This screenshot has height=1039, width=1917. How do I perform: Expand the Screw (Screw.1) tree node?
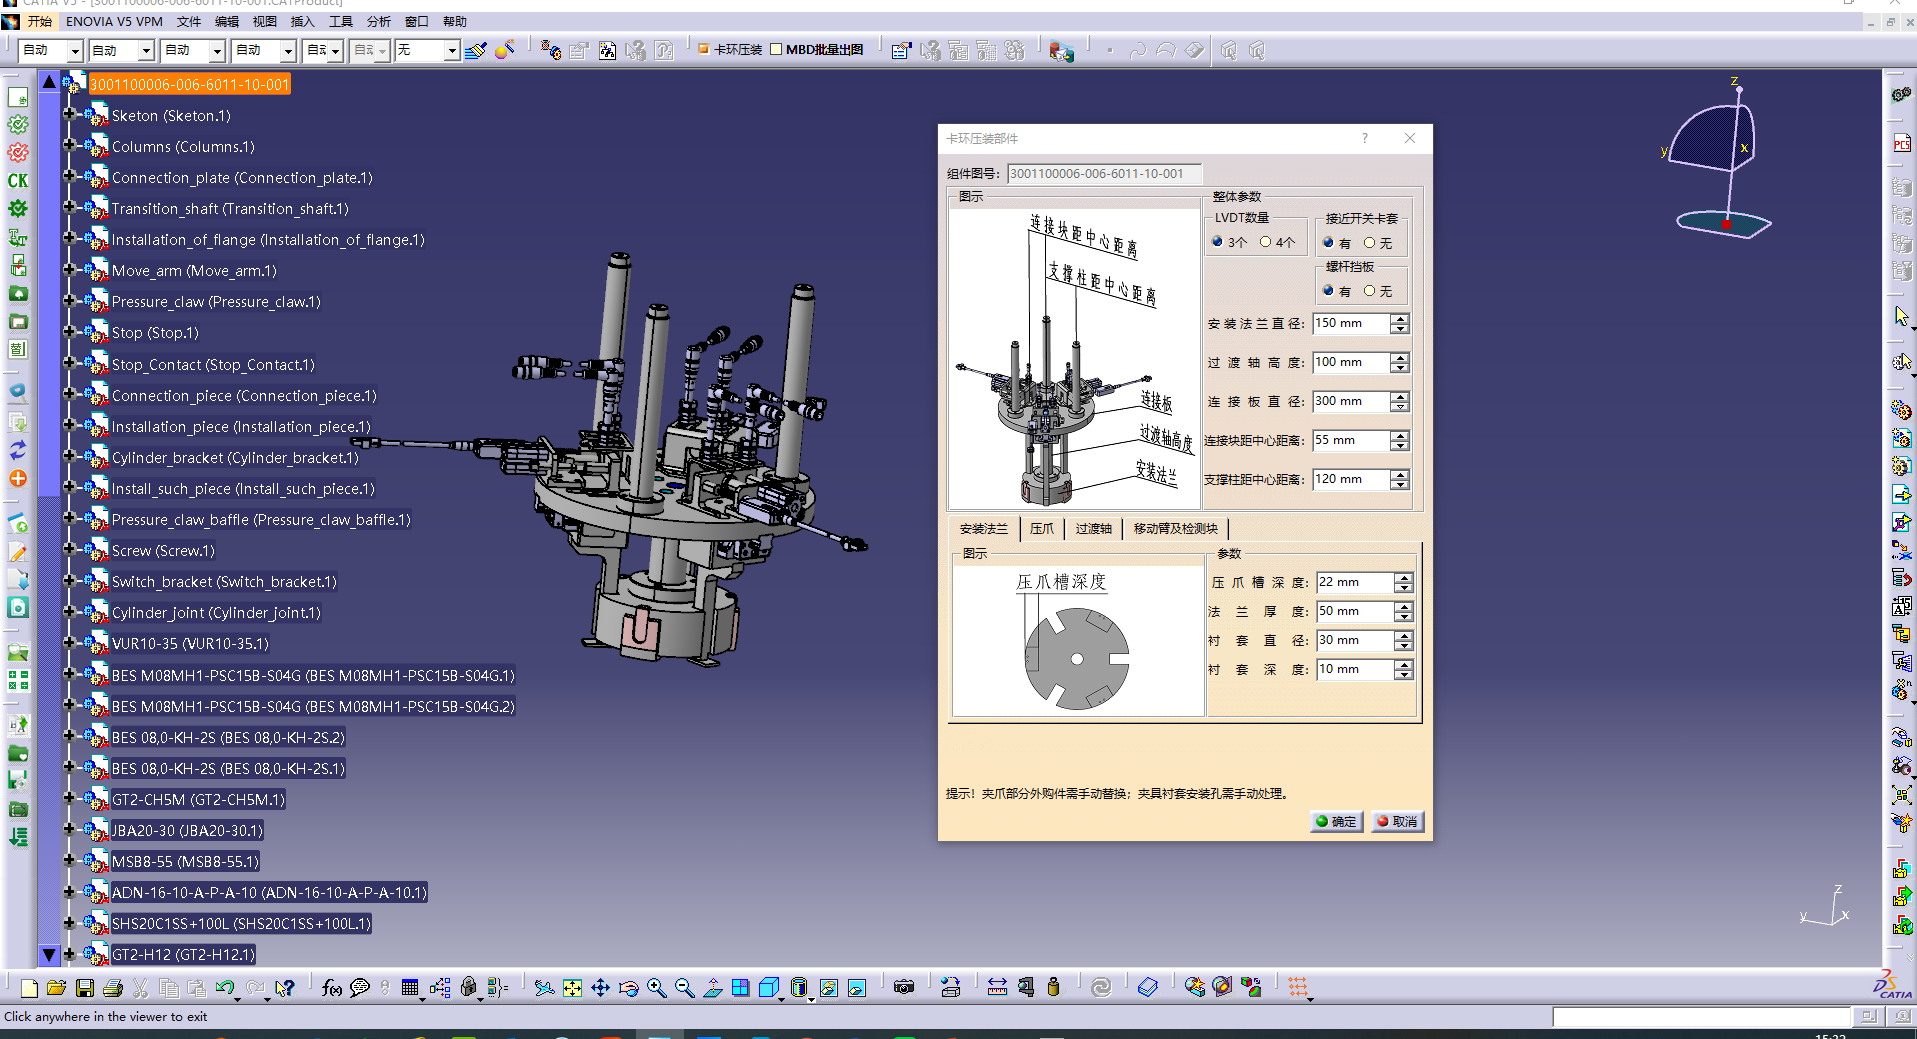[69, 550]
